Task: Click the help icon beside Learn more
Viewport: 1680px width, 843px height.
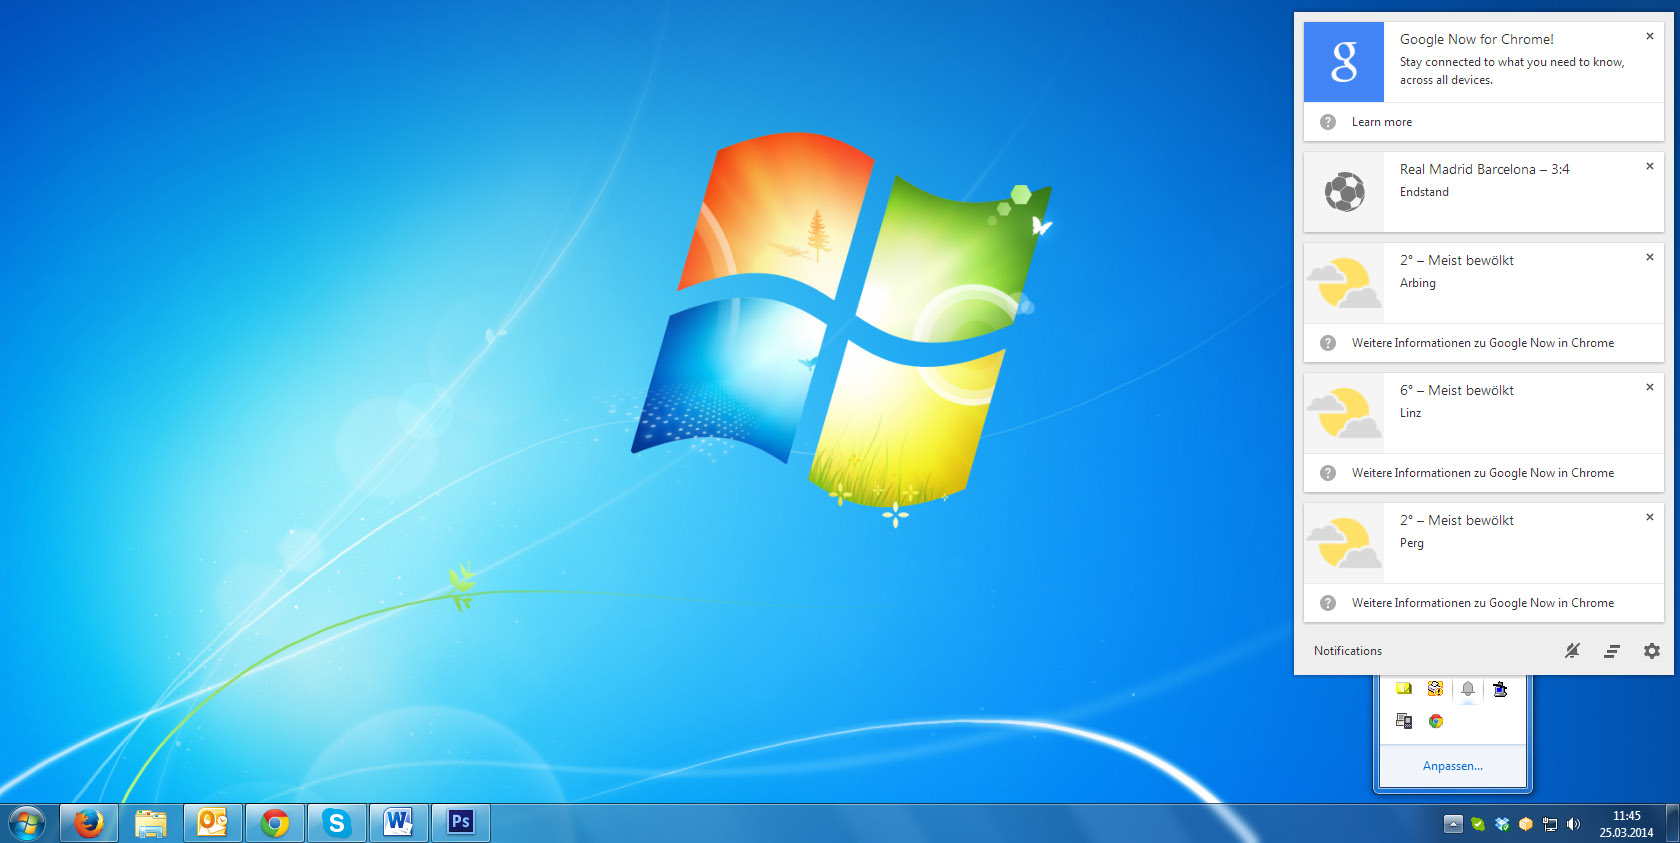Action: (1328, 122)
